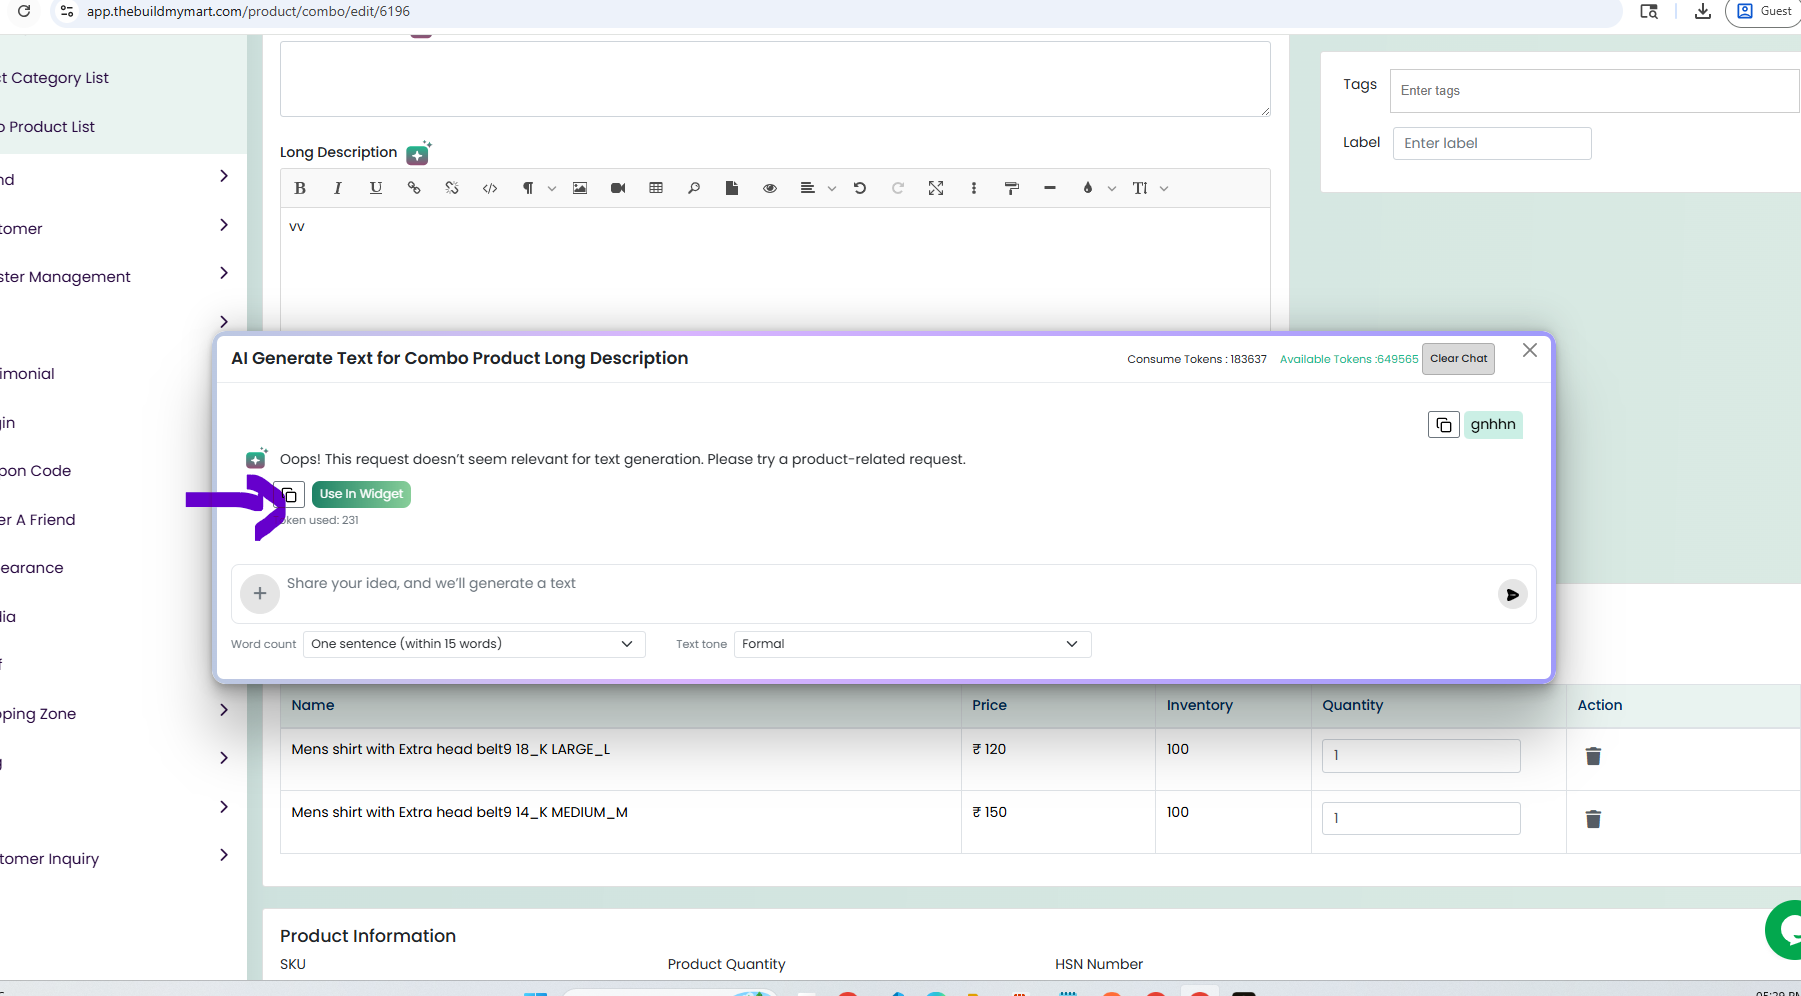The height and width of the screenshot is (996, 1801).
Task: Open more options three-dot menu in editor
Action: pyautogui.click(x=974, y=188)
